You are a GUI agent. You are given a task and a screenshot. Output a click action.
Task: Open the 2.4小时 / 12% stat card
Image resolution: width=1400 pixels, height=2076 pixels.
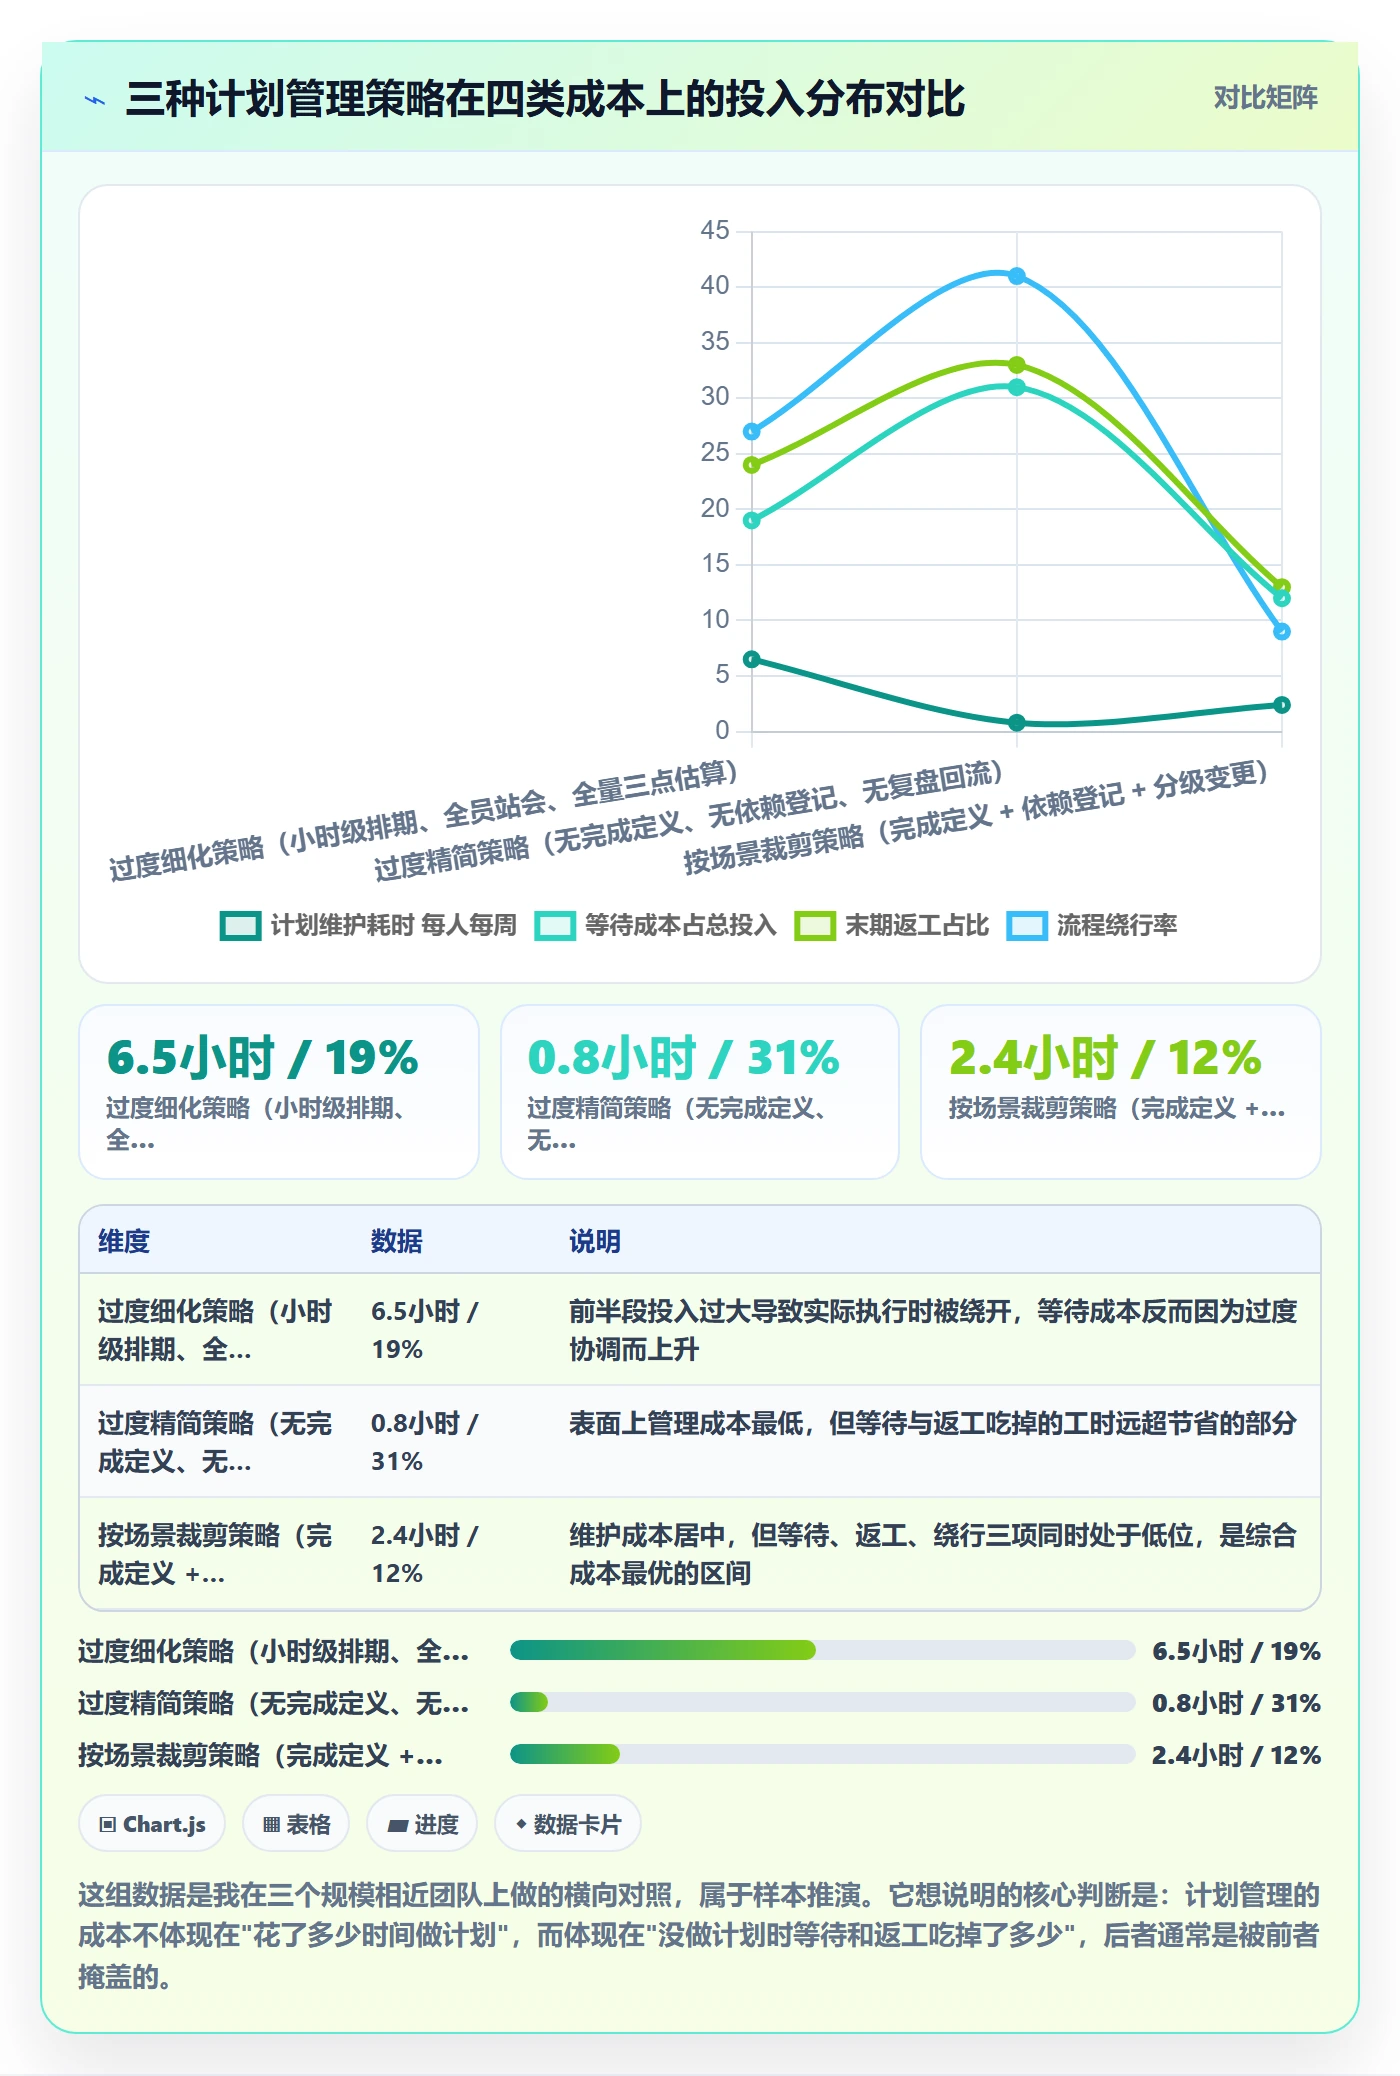pyautogui.click(x=1121, y=1092)
